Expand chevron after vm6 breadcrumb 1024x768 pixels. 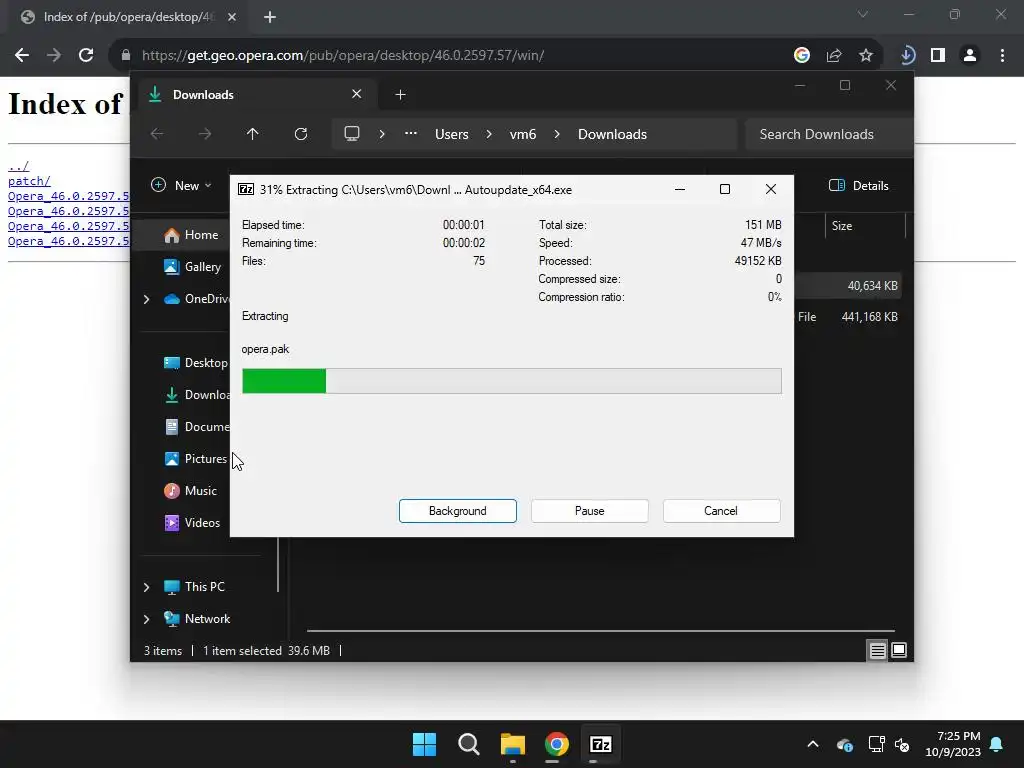557,134
